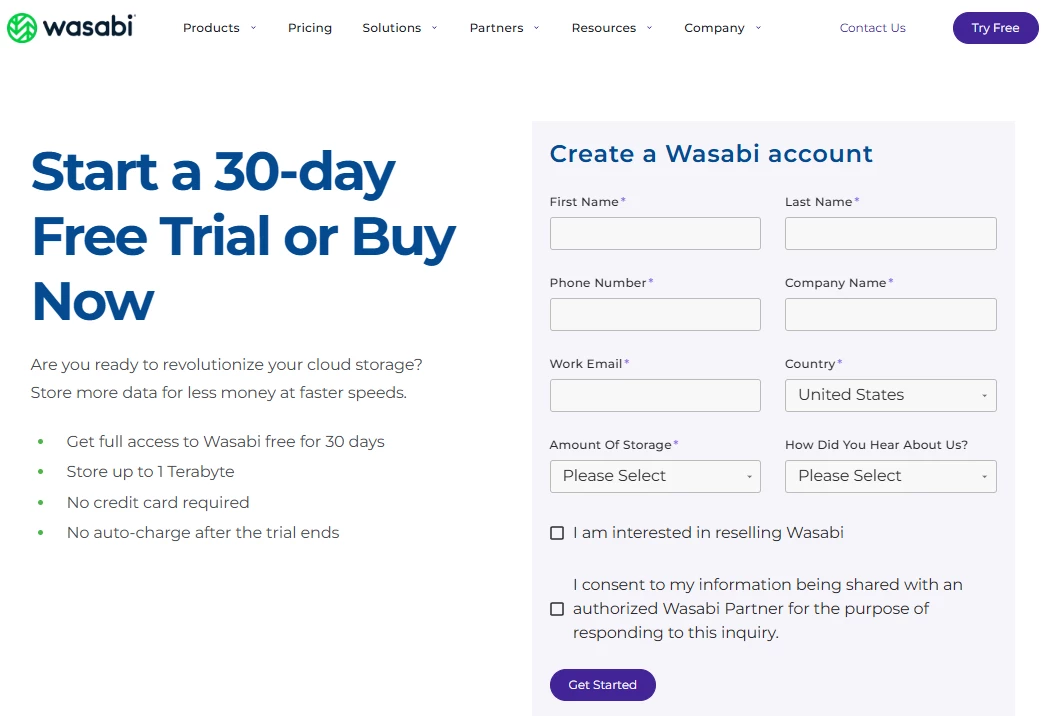The width and height of the screenshot is (1055, 716).
Task: Expand the Products menu chevron
Action: click(254, 28)
